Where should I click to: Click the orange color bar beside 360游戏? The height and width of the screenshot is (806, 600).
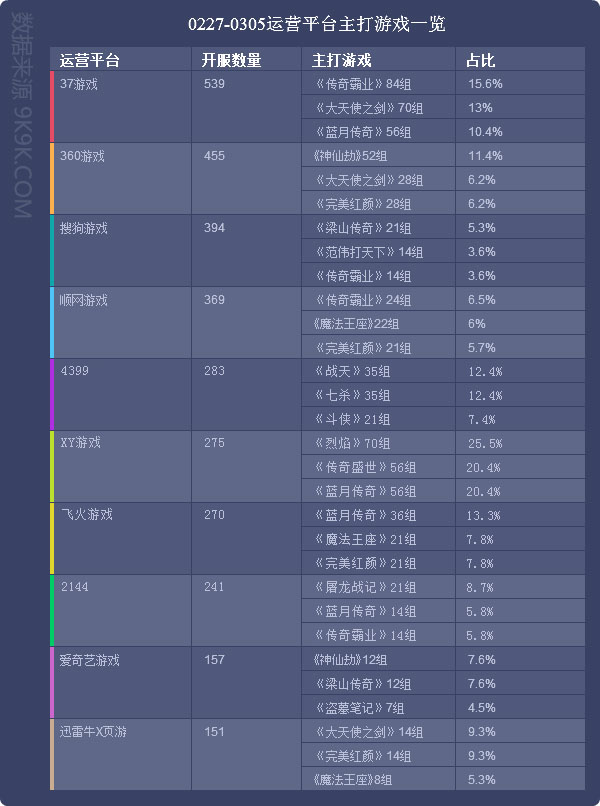(52, 179)
